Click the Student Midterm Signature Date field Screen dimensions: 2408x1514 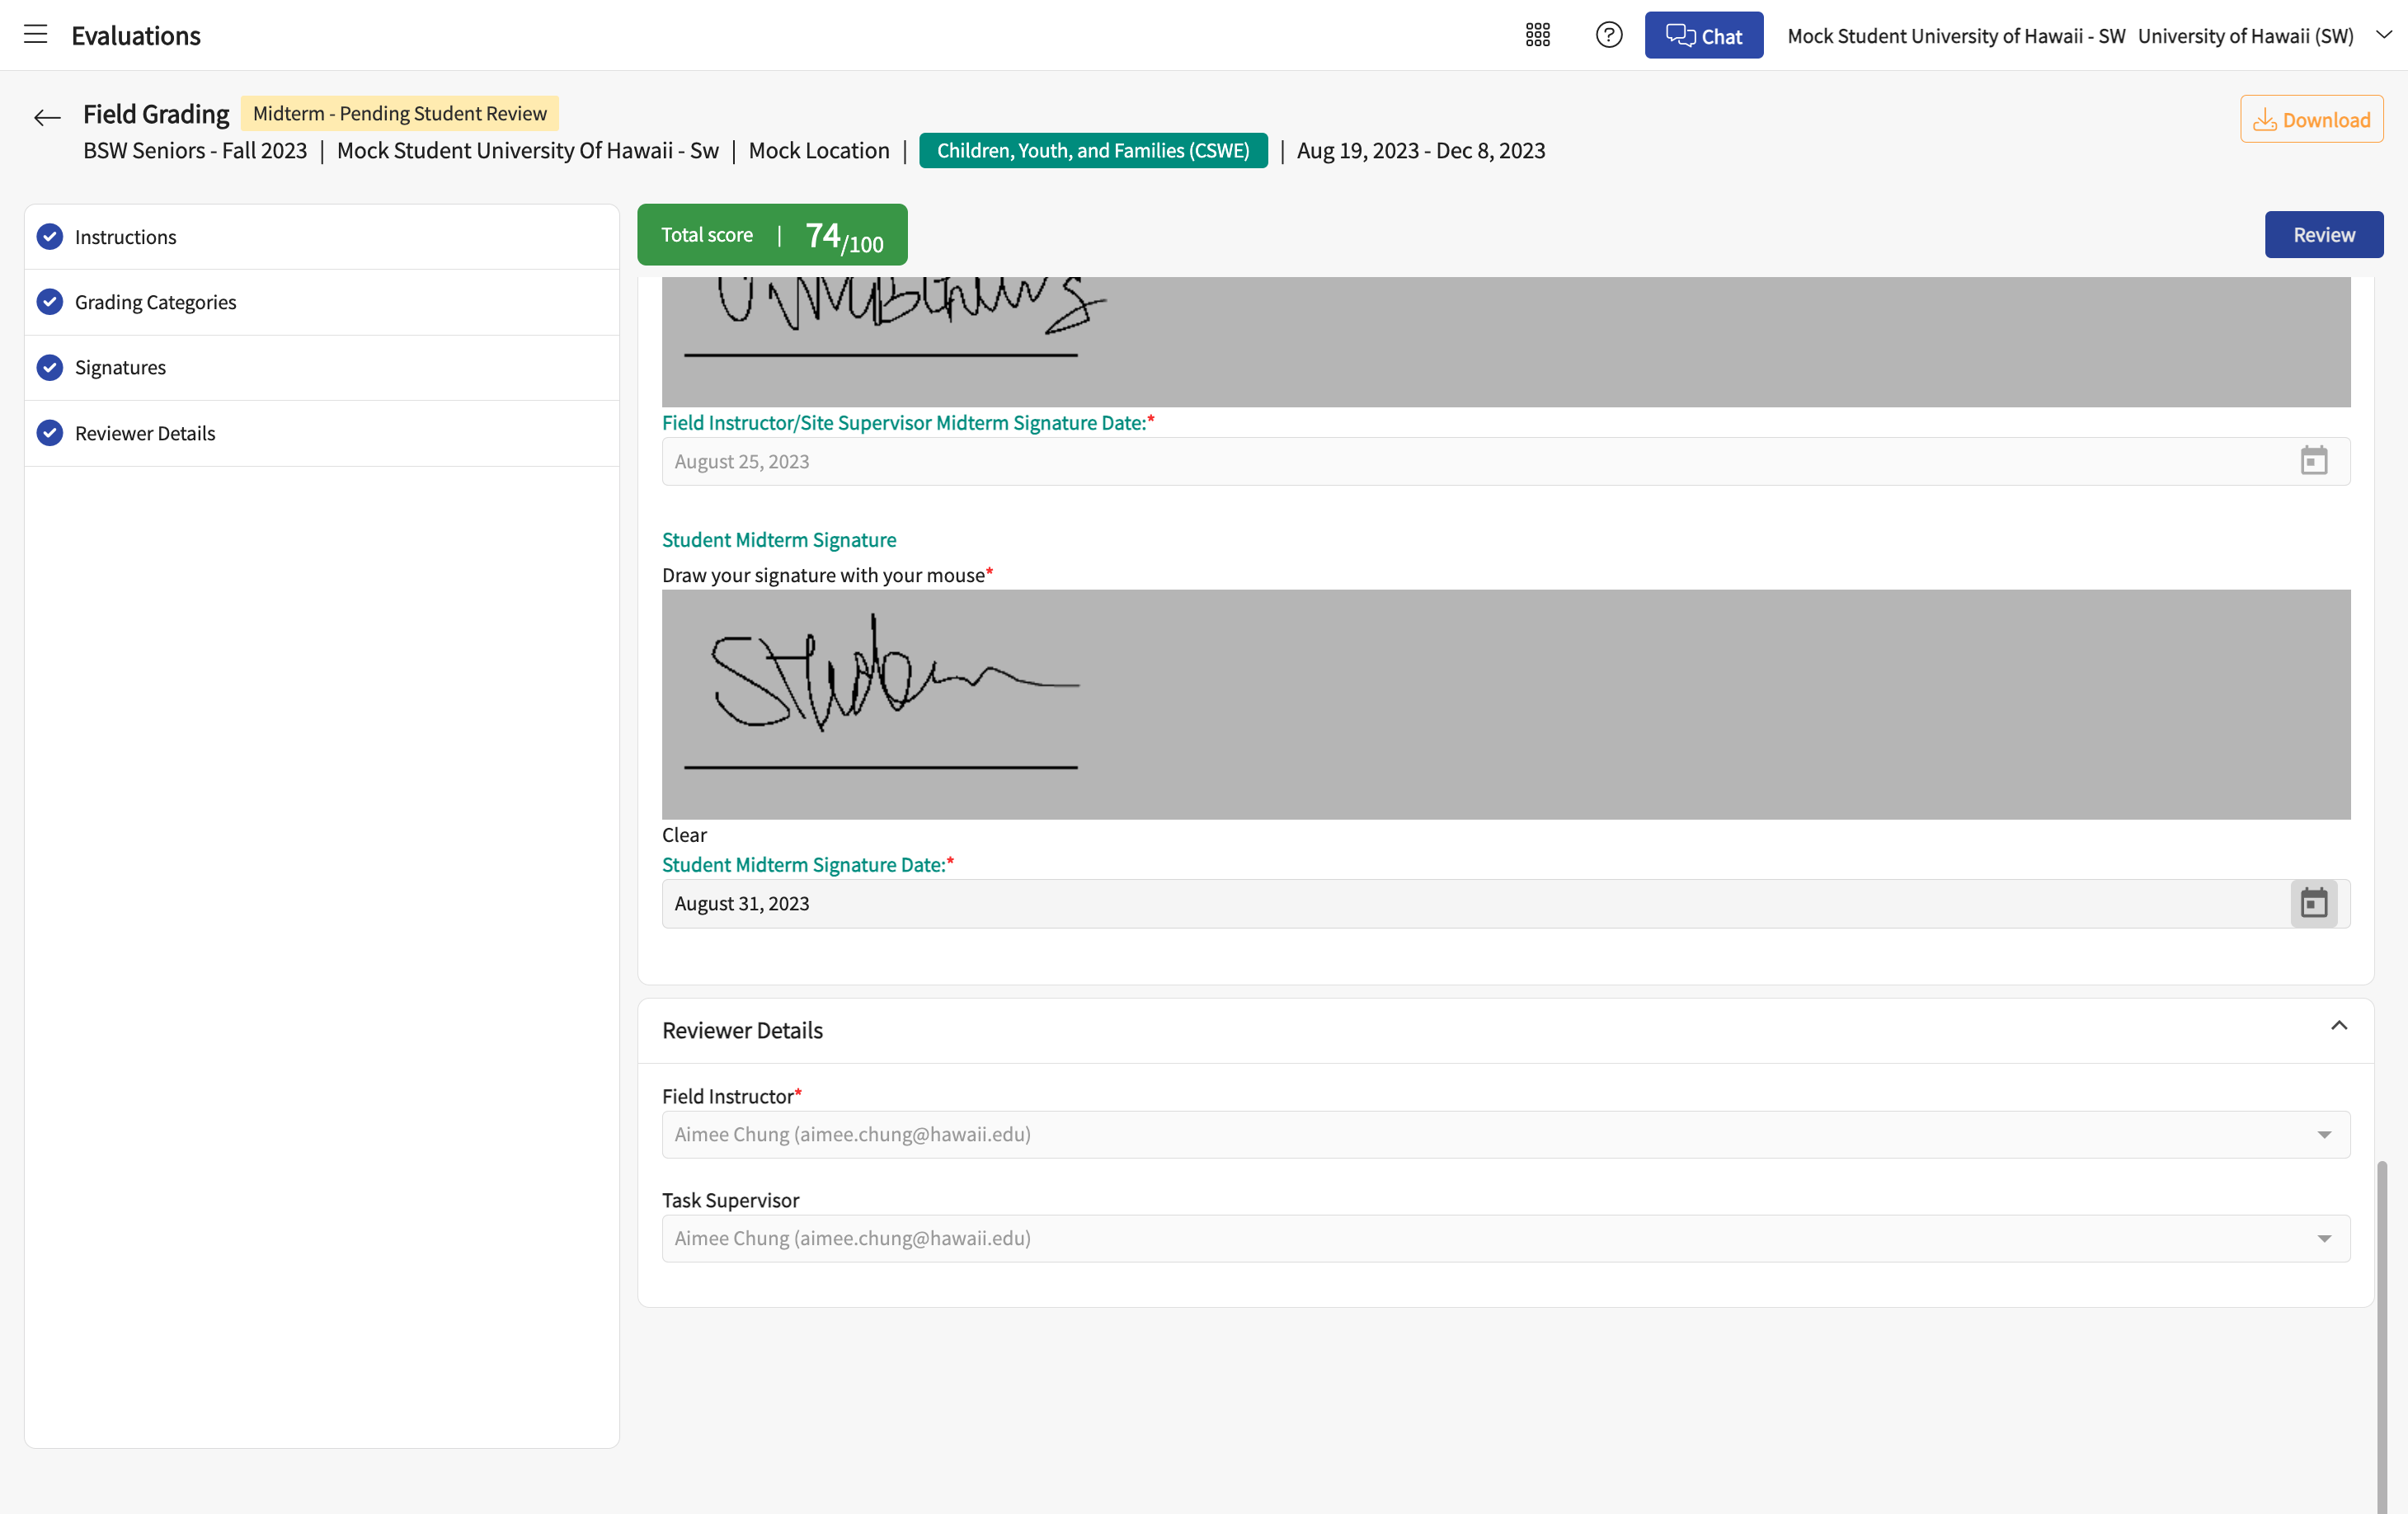pyautogui.click(x=1505, y=903)
